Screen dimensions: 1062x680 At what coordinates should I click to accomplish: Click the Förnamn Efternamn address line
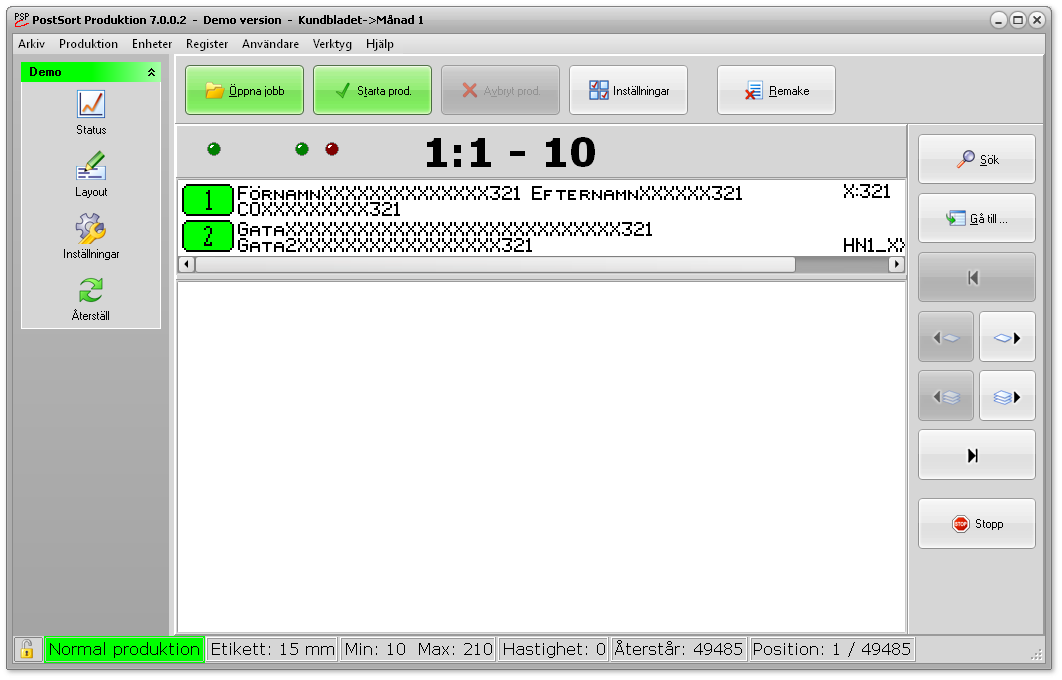pos(490,194)
